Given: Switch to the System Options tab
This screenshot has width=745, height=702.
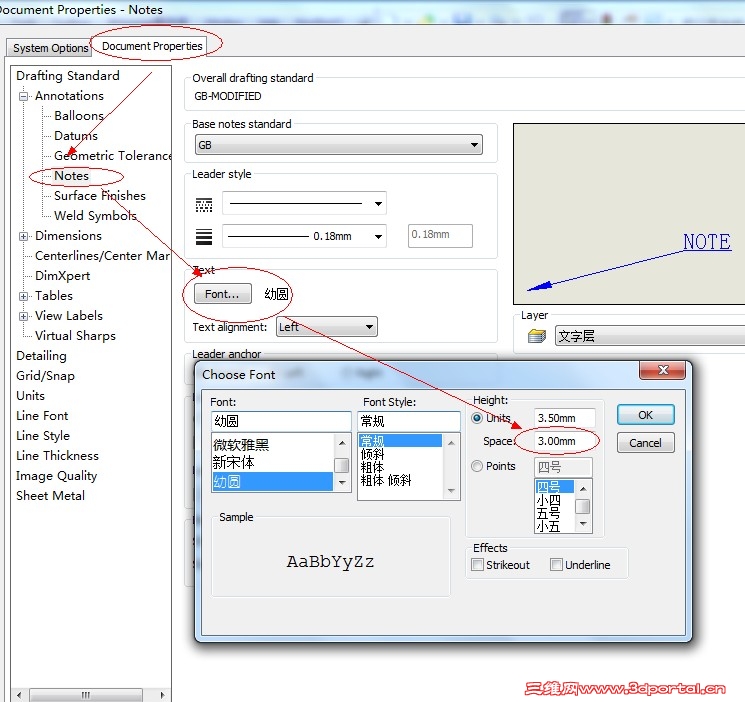Looking at the screenshot, I should click(x=50, y=48).
